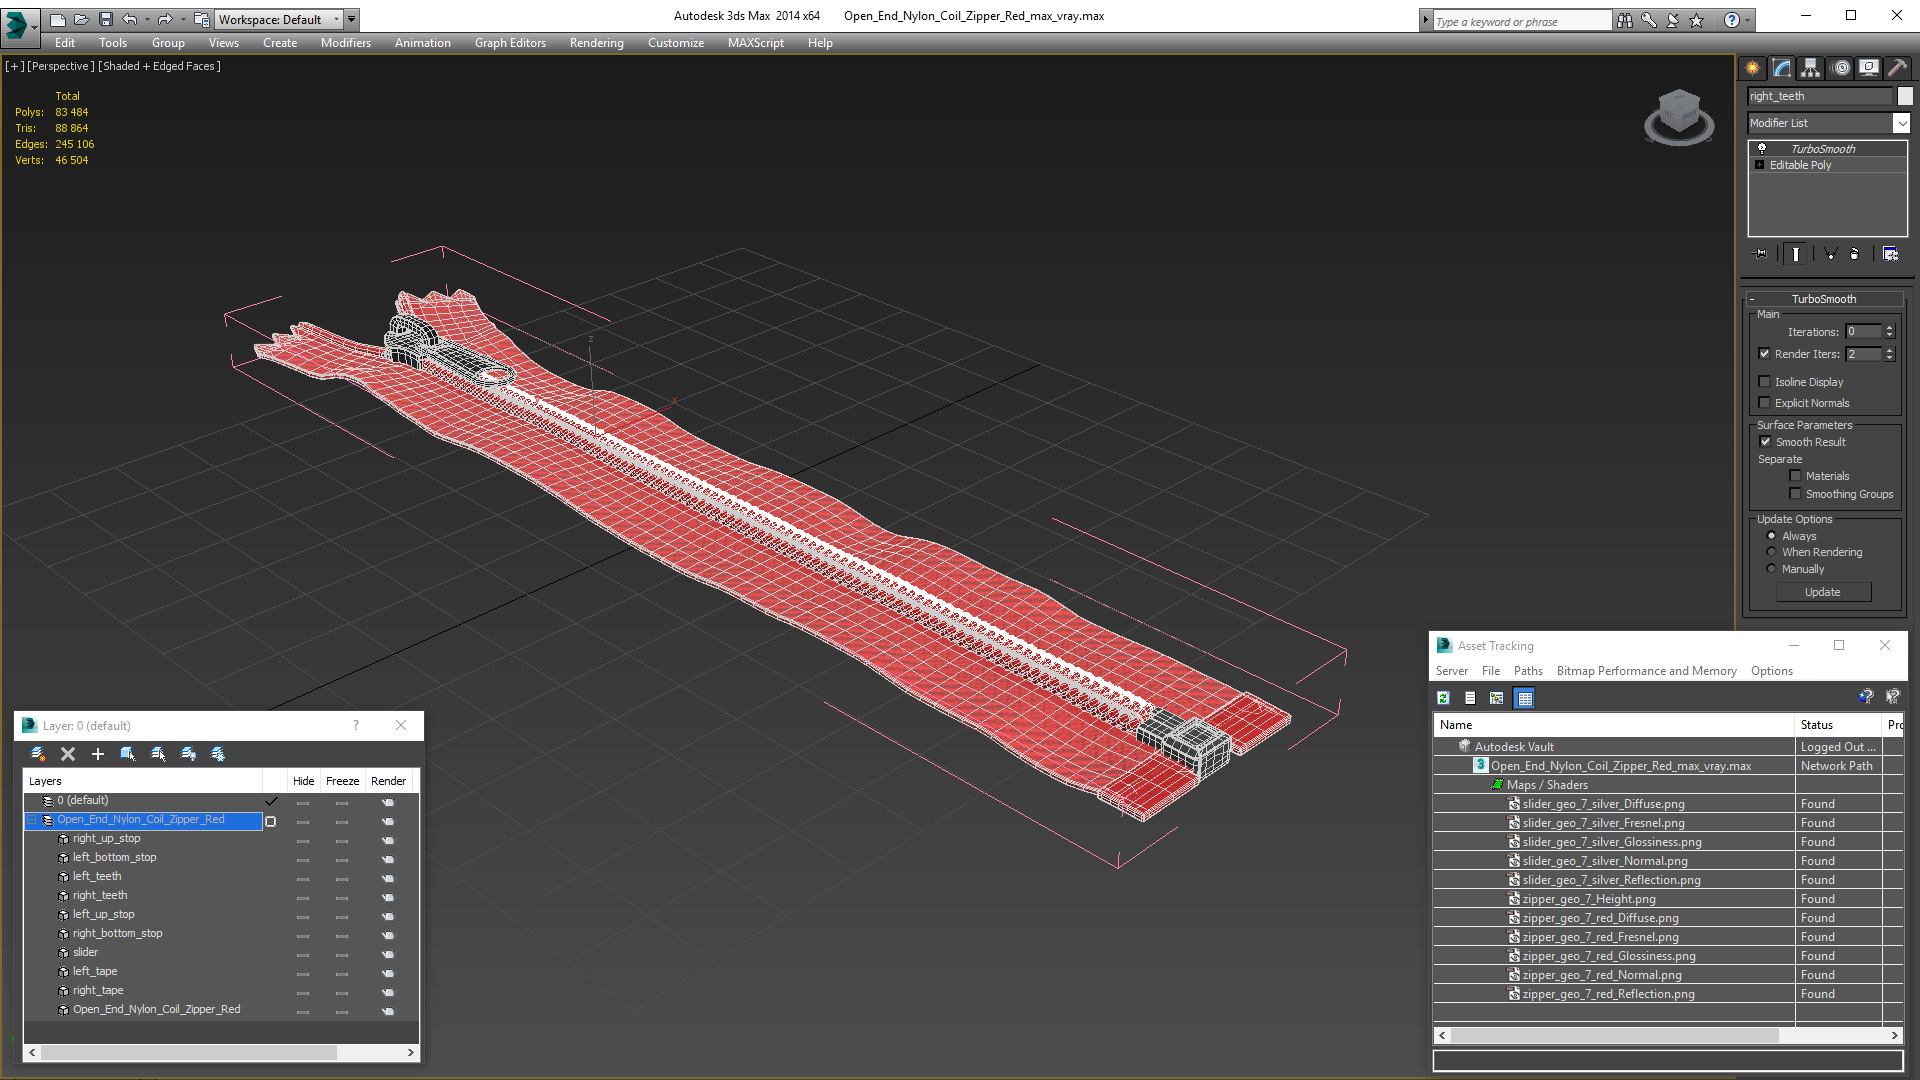Image resolution: width=1920 pixels, height=1080 pixels.
Task: Toggle TurboSmooth lightbulb in modifier stack
Action: pos(1762,148)
